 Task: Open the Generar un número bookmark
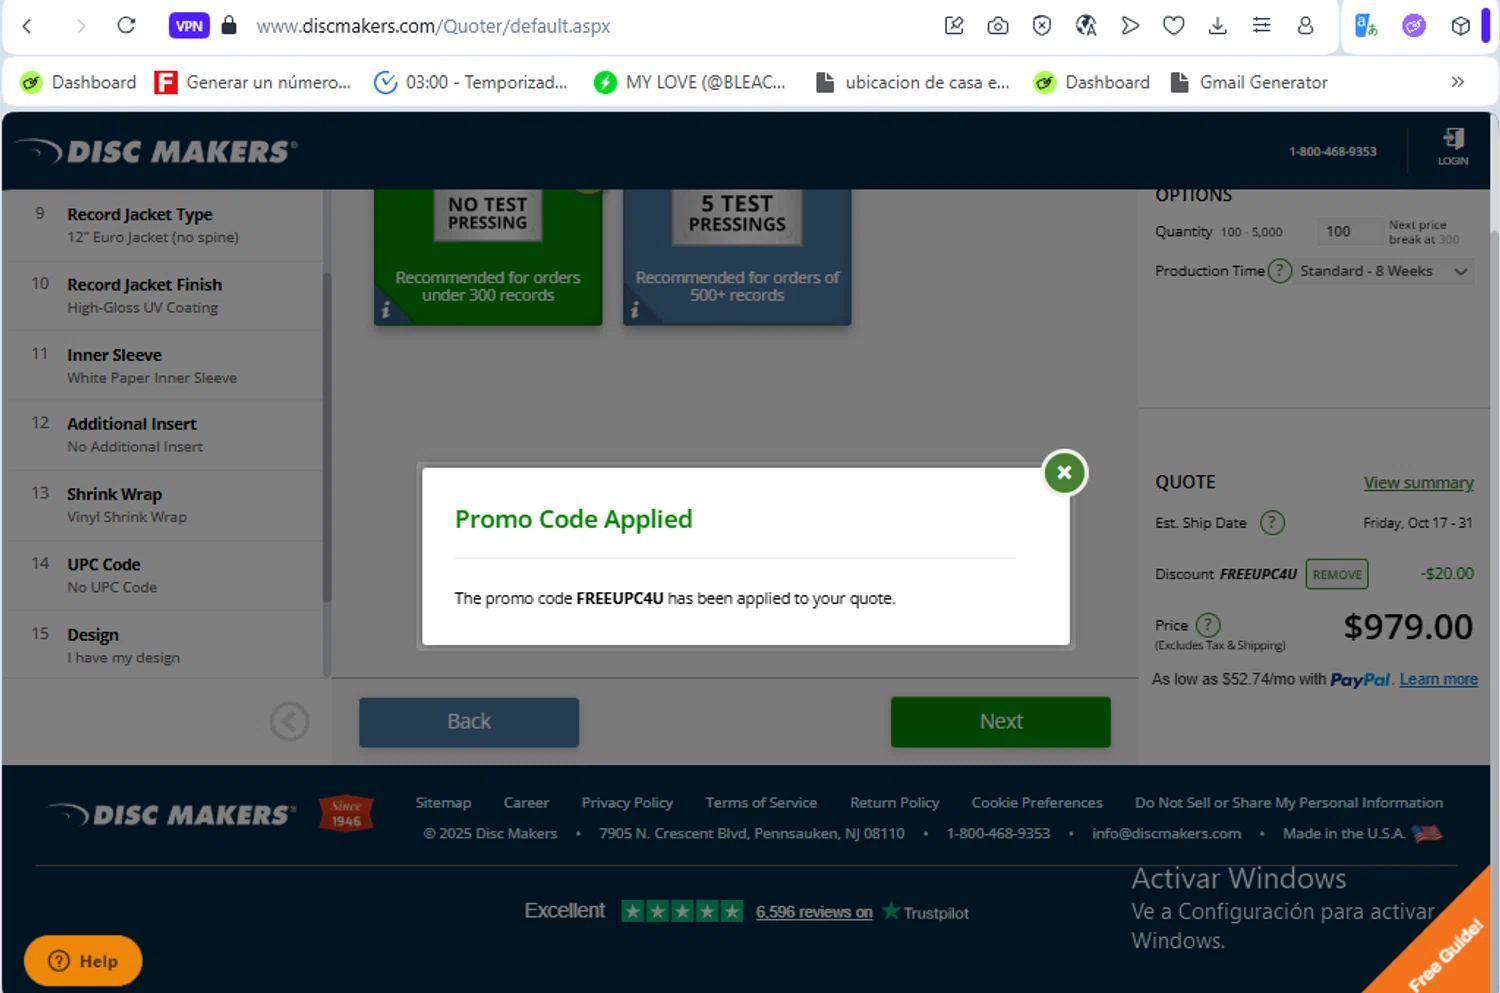pyautogui.click(x=253, y=82)
